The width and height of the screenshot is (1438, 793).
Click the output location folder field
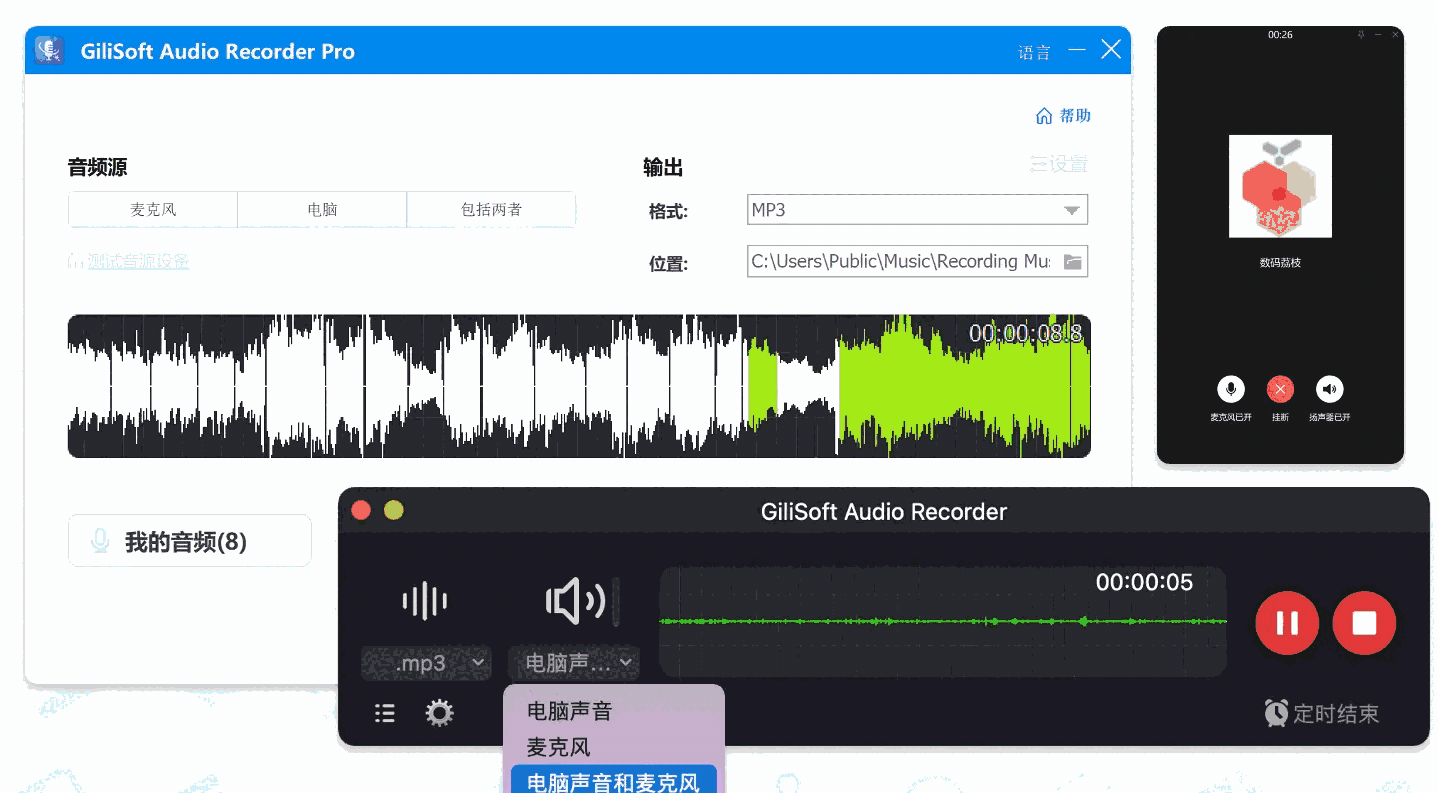(x=915, y=261)
